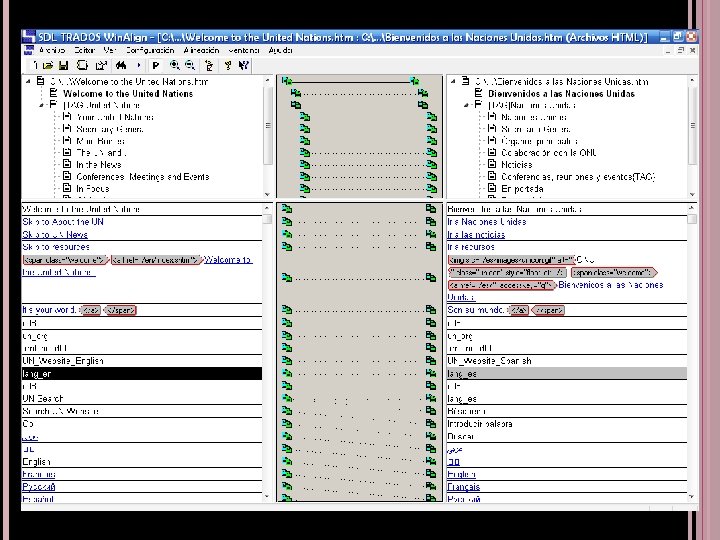Click the document icon beside 'Noticias'
Viewport: 720px width, 540px height.
coord(492,164)
